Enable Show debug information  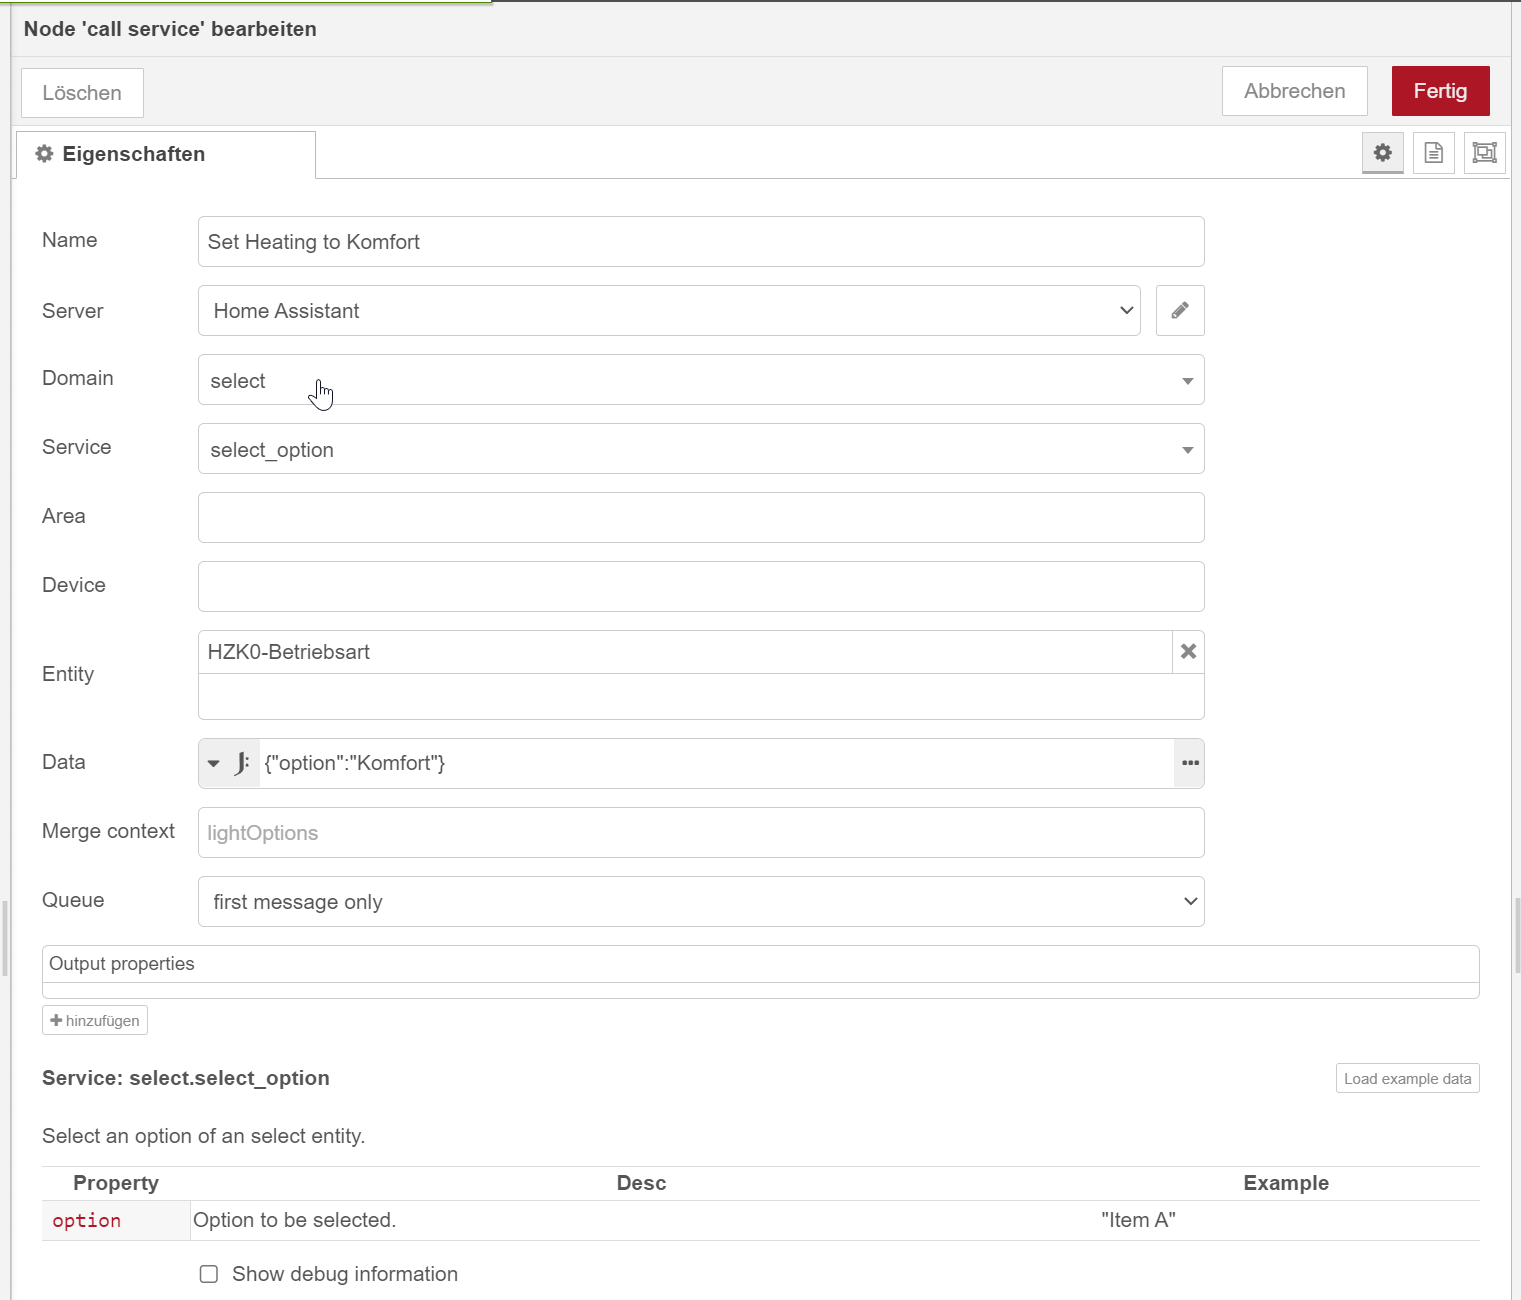coord(208,1273)
